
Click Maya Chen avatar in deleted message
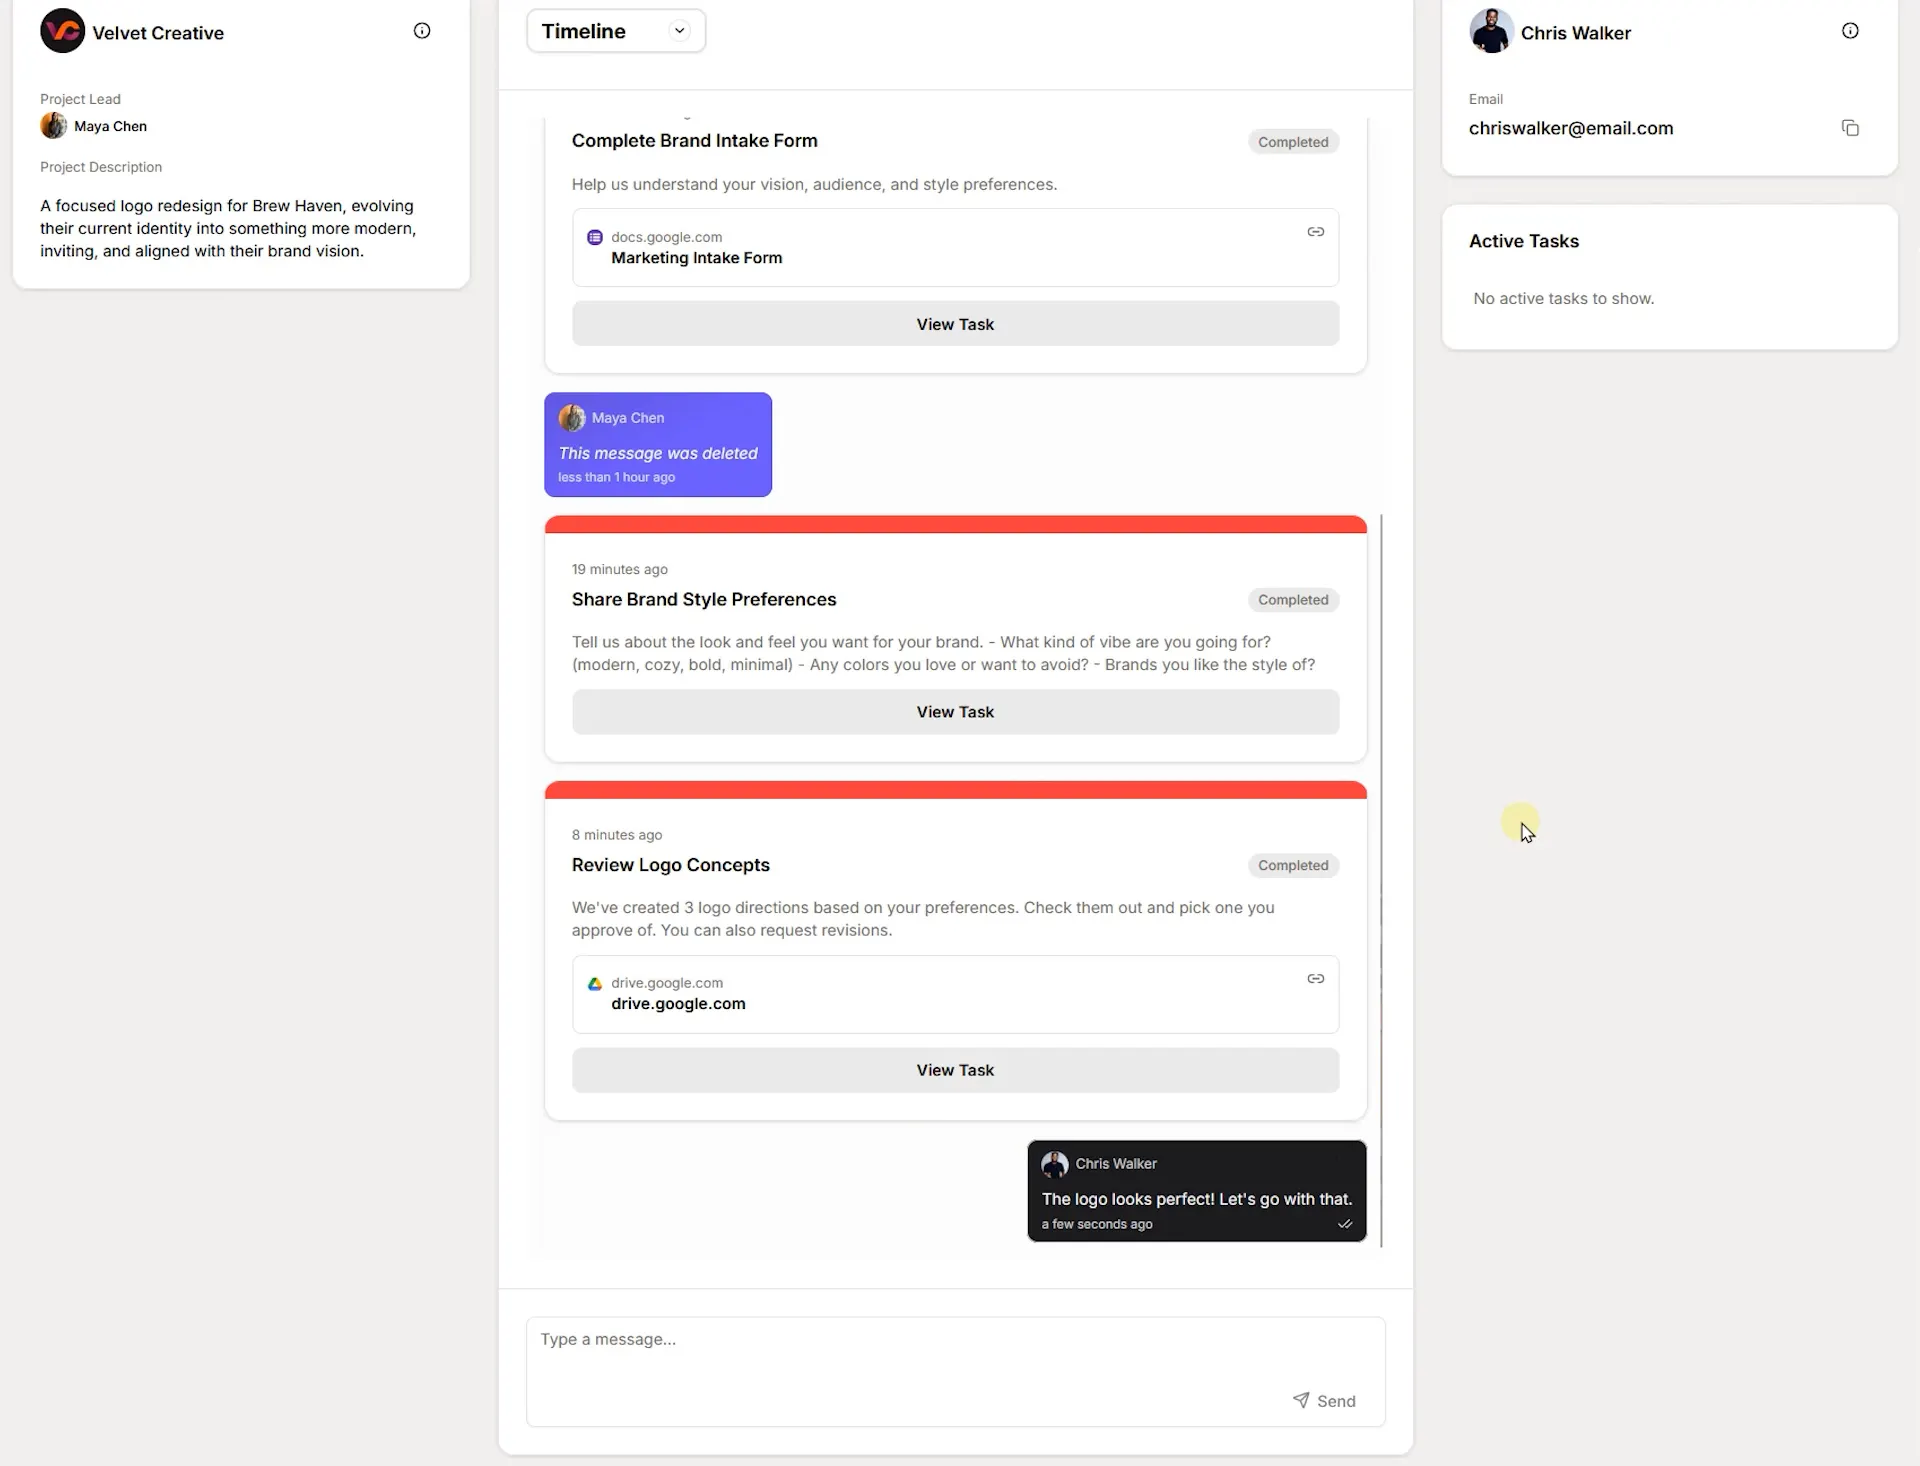pos(572,418)
